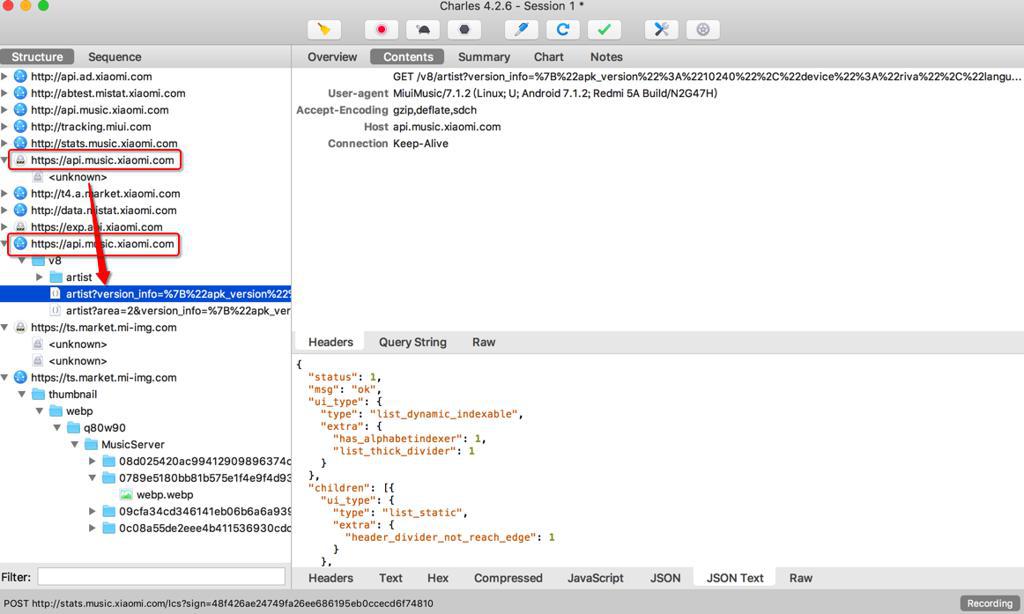Switch response view to JSON tab
The width and height of the screenshot is (1024, 614).
tap(665, 578)
